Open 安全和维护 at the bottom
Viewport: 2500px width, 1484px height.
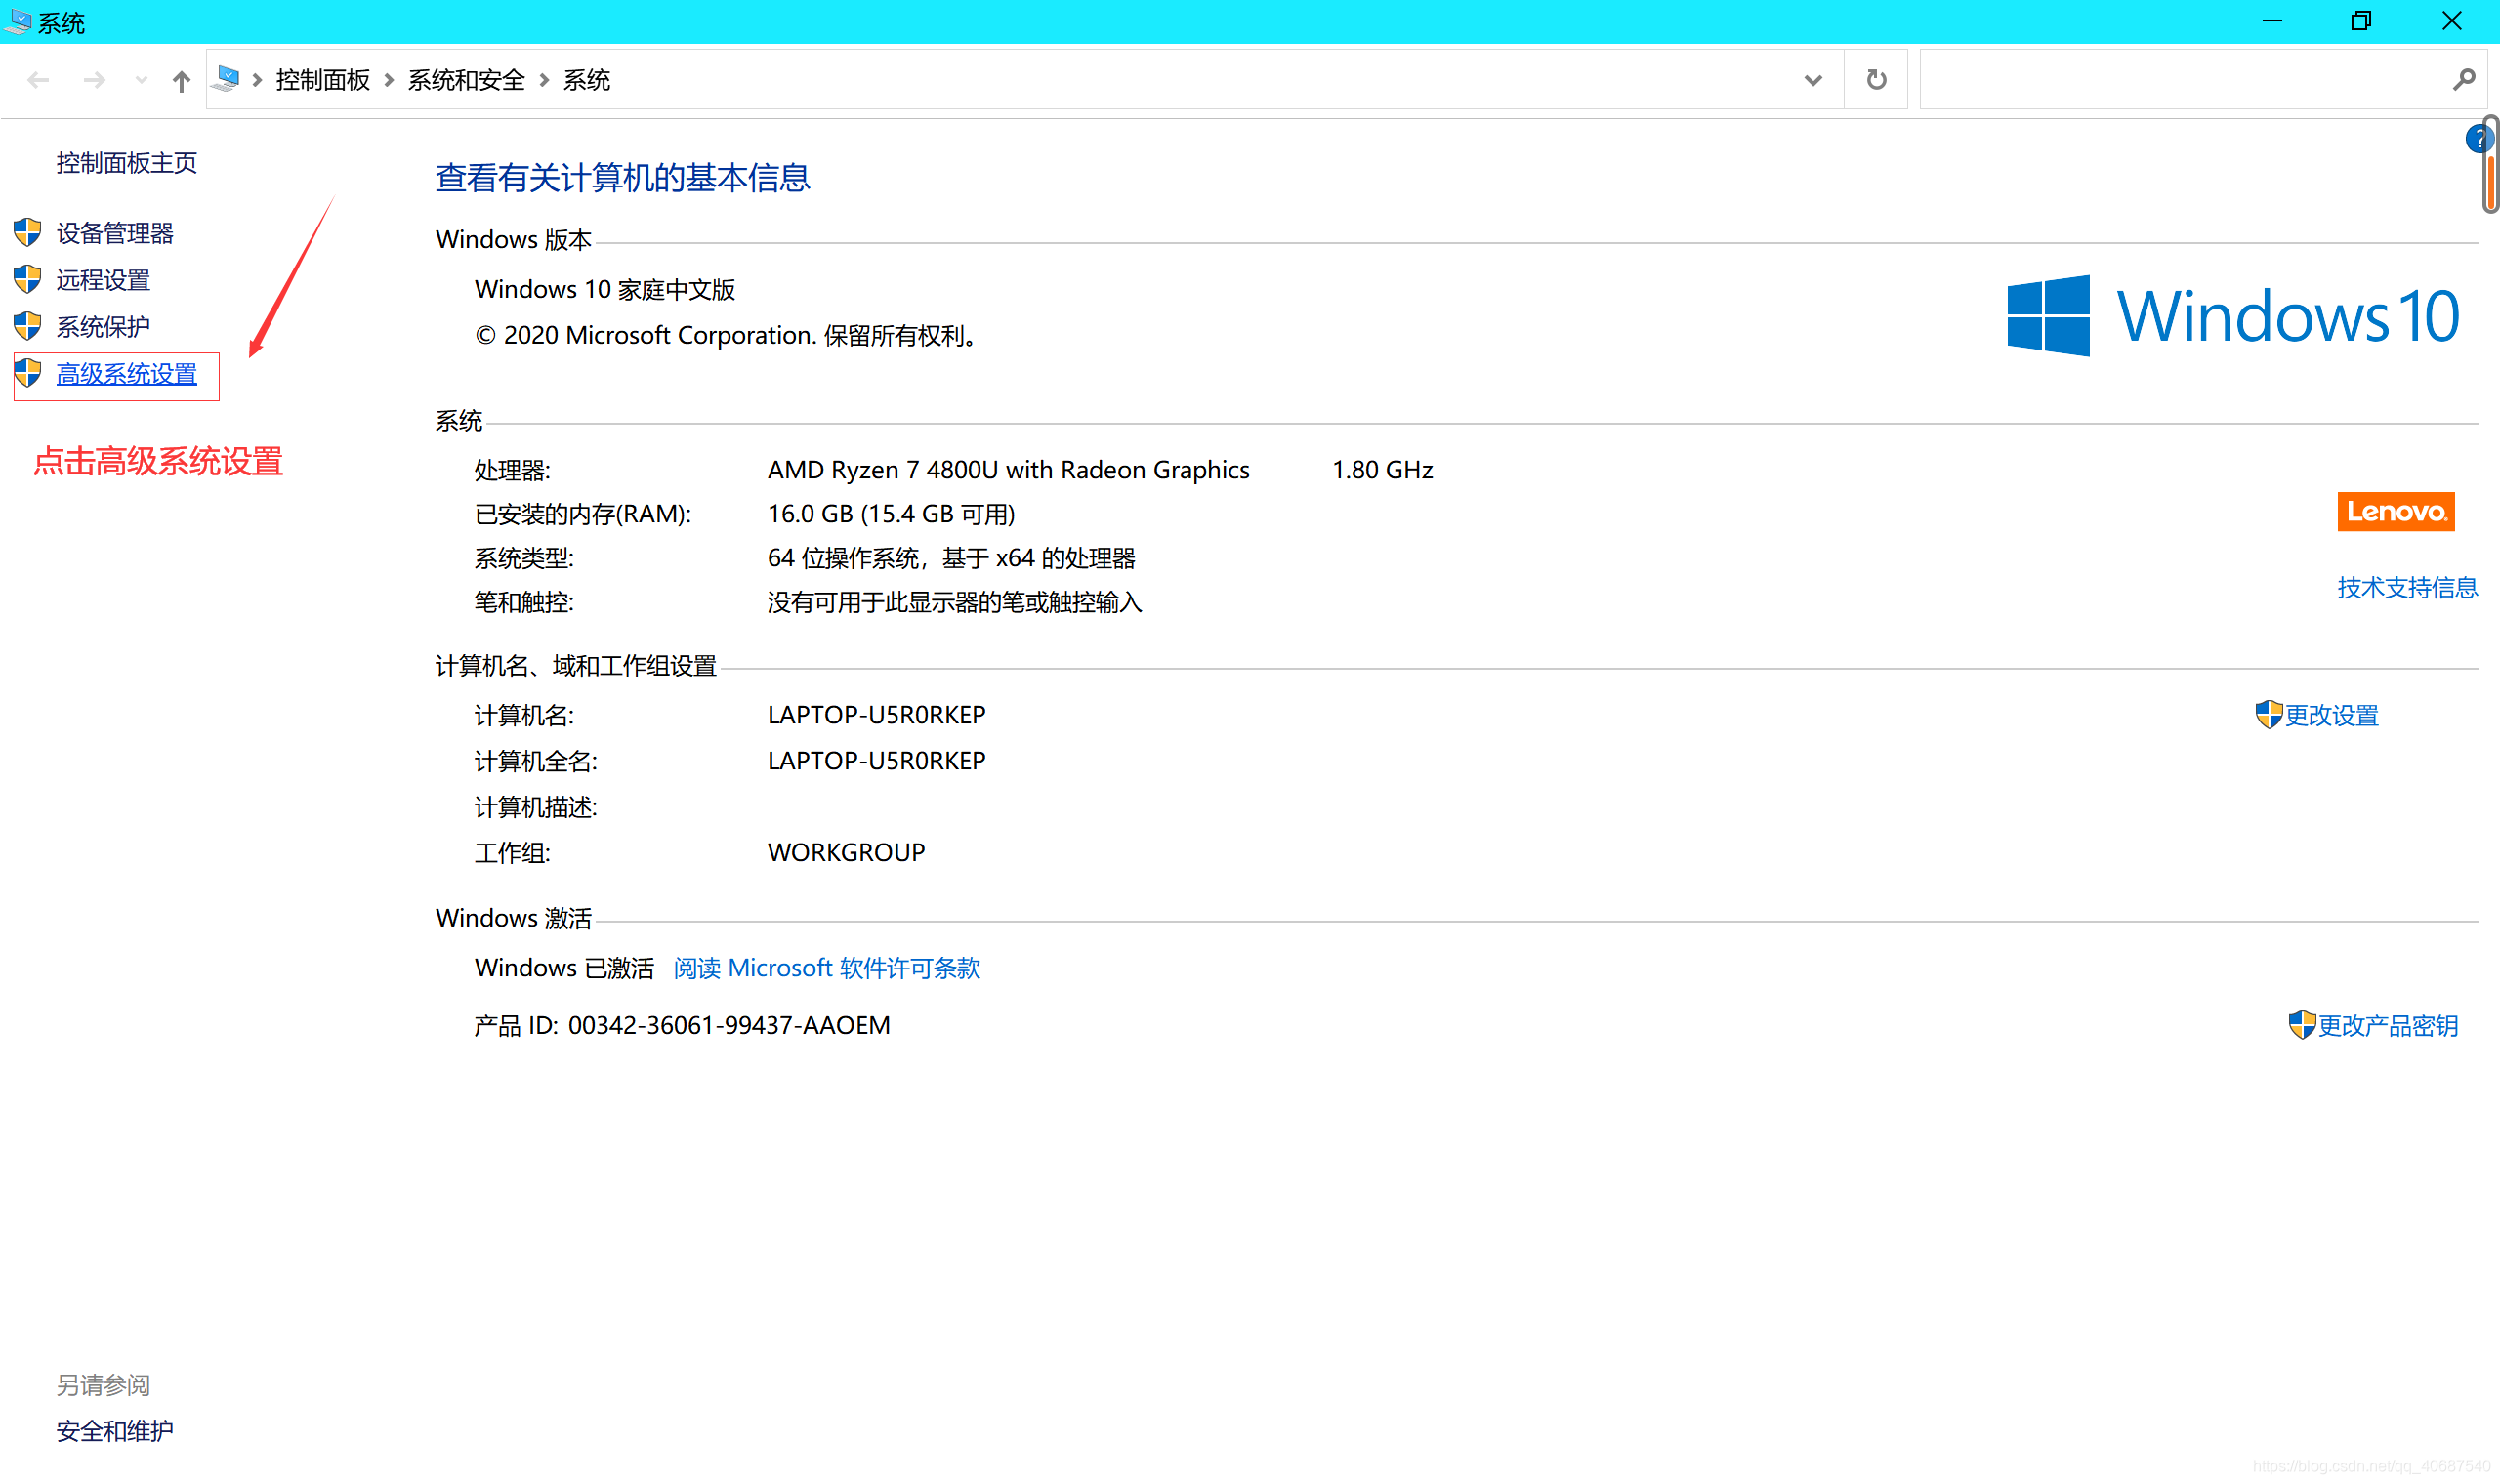click(x=114, y=1430)
